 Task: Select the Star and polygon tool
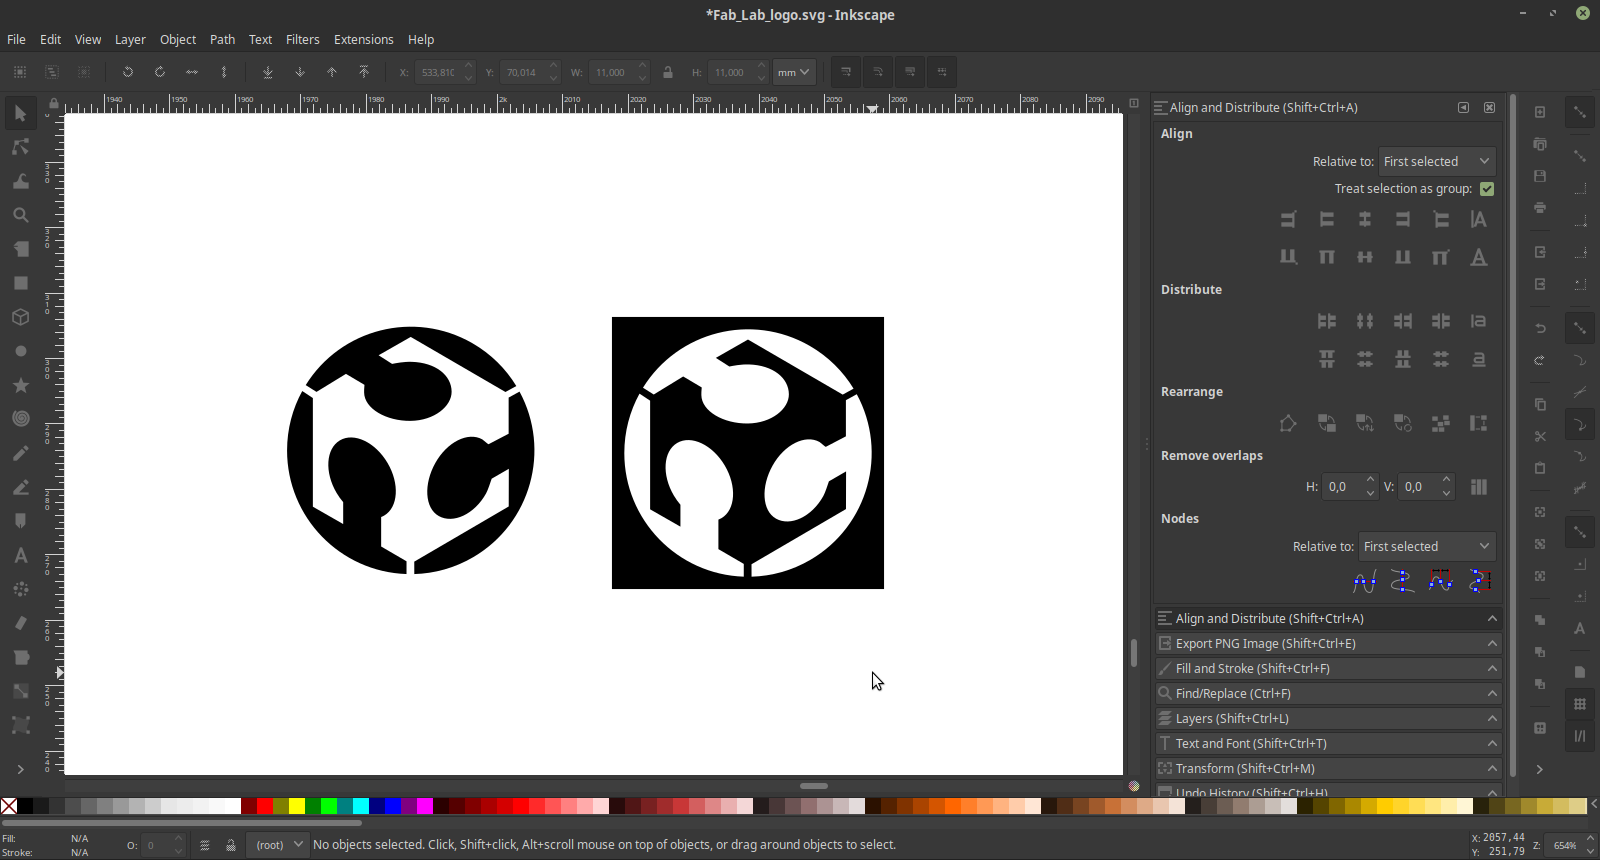(20, 385)
